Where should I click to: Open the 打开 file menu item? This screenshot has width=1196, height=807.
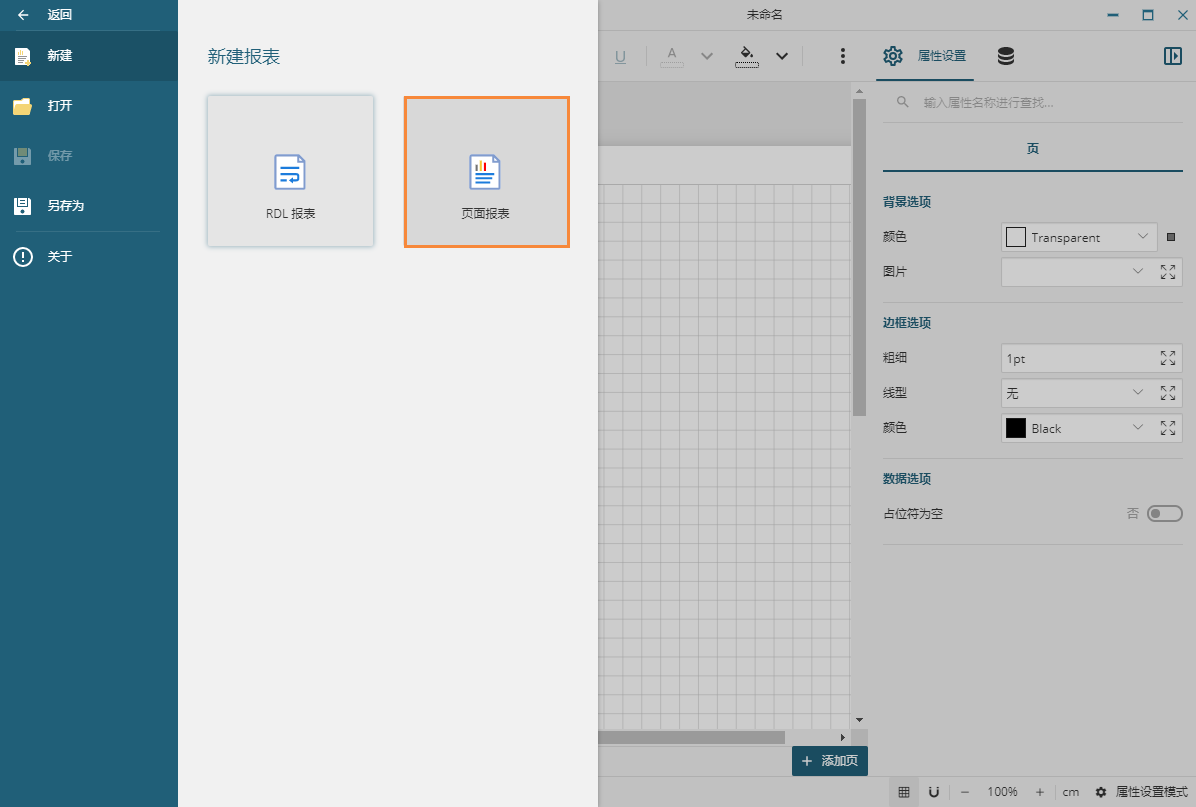pyautogui.click(x=60, y=106)
